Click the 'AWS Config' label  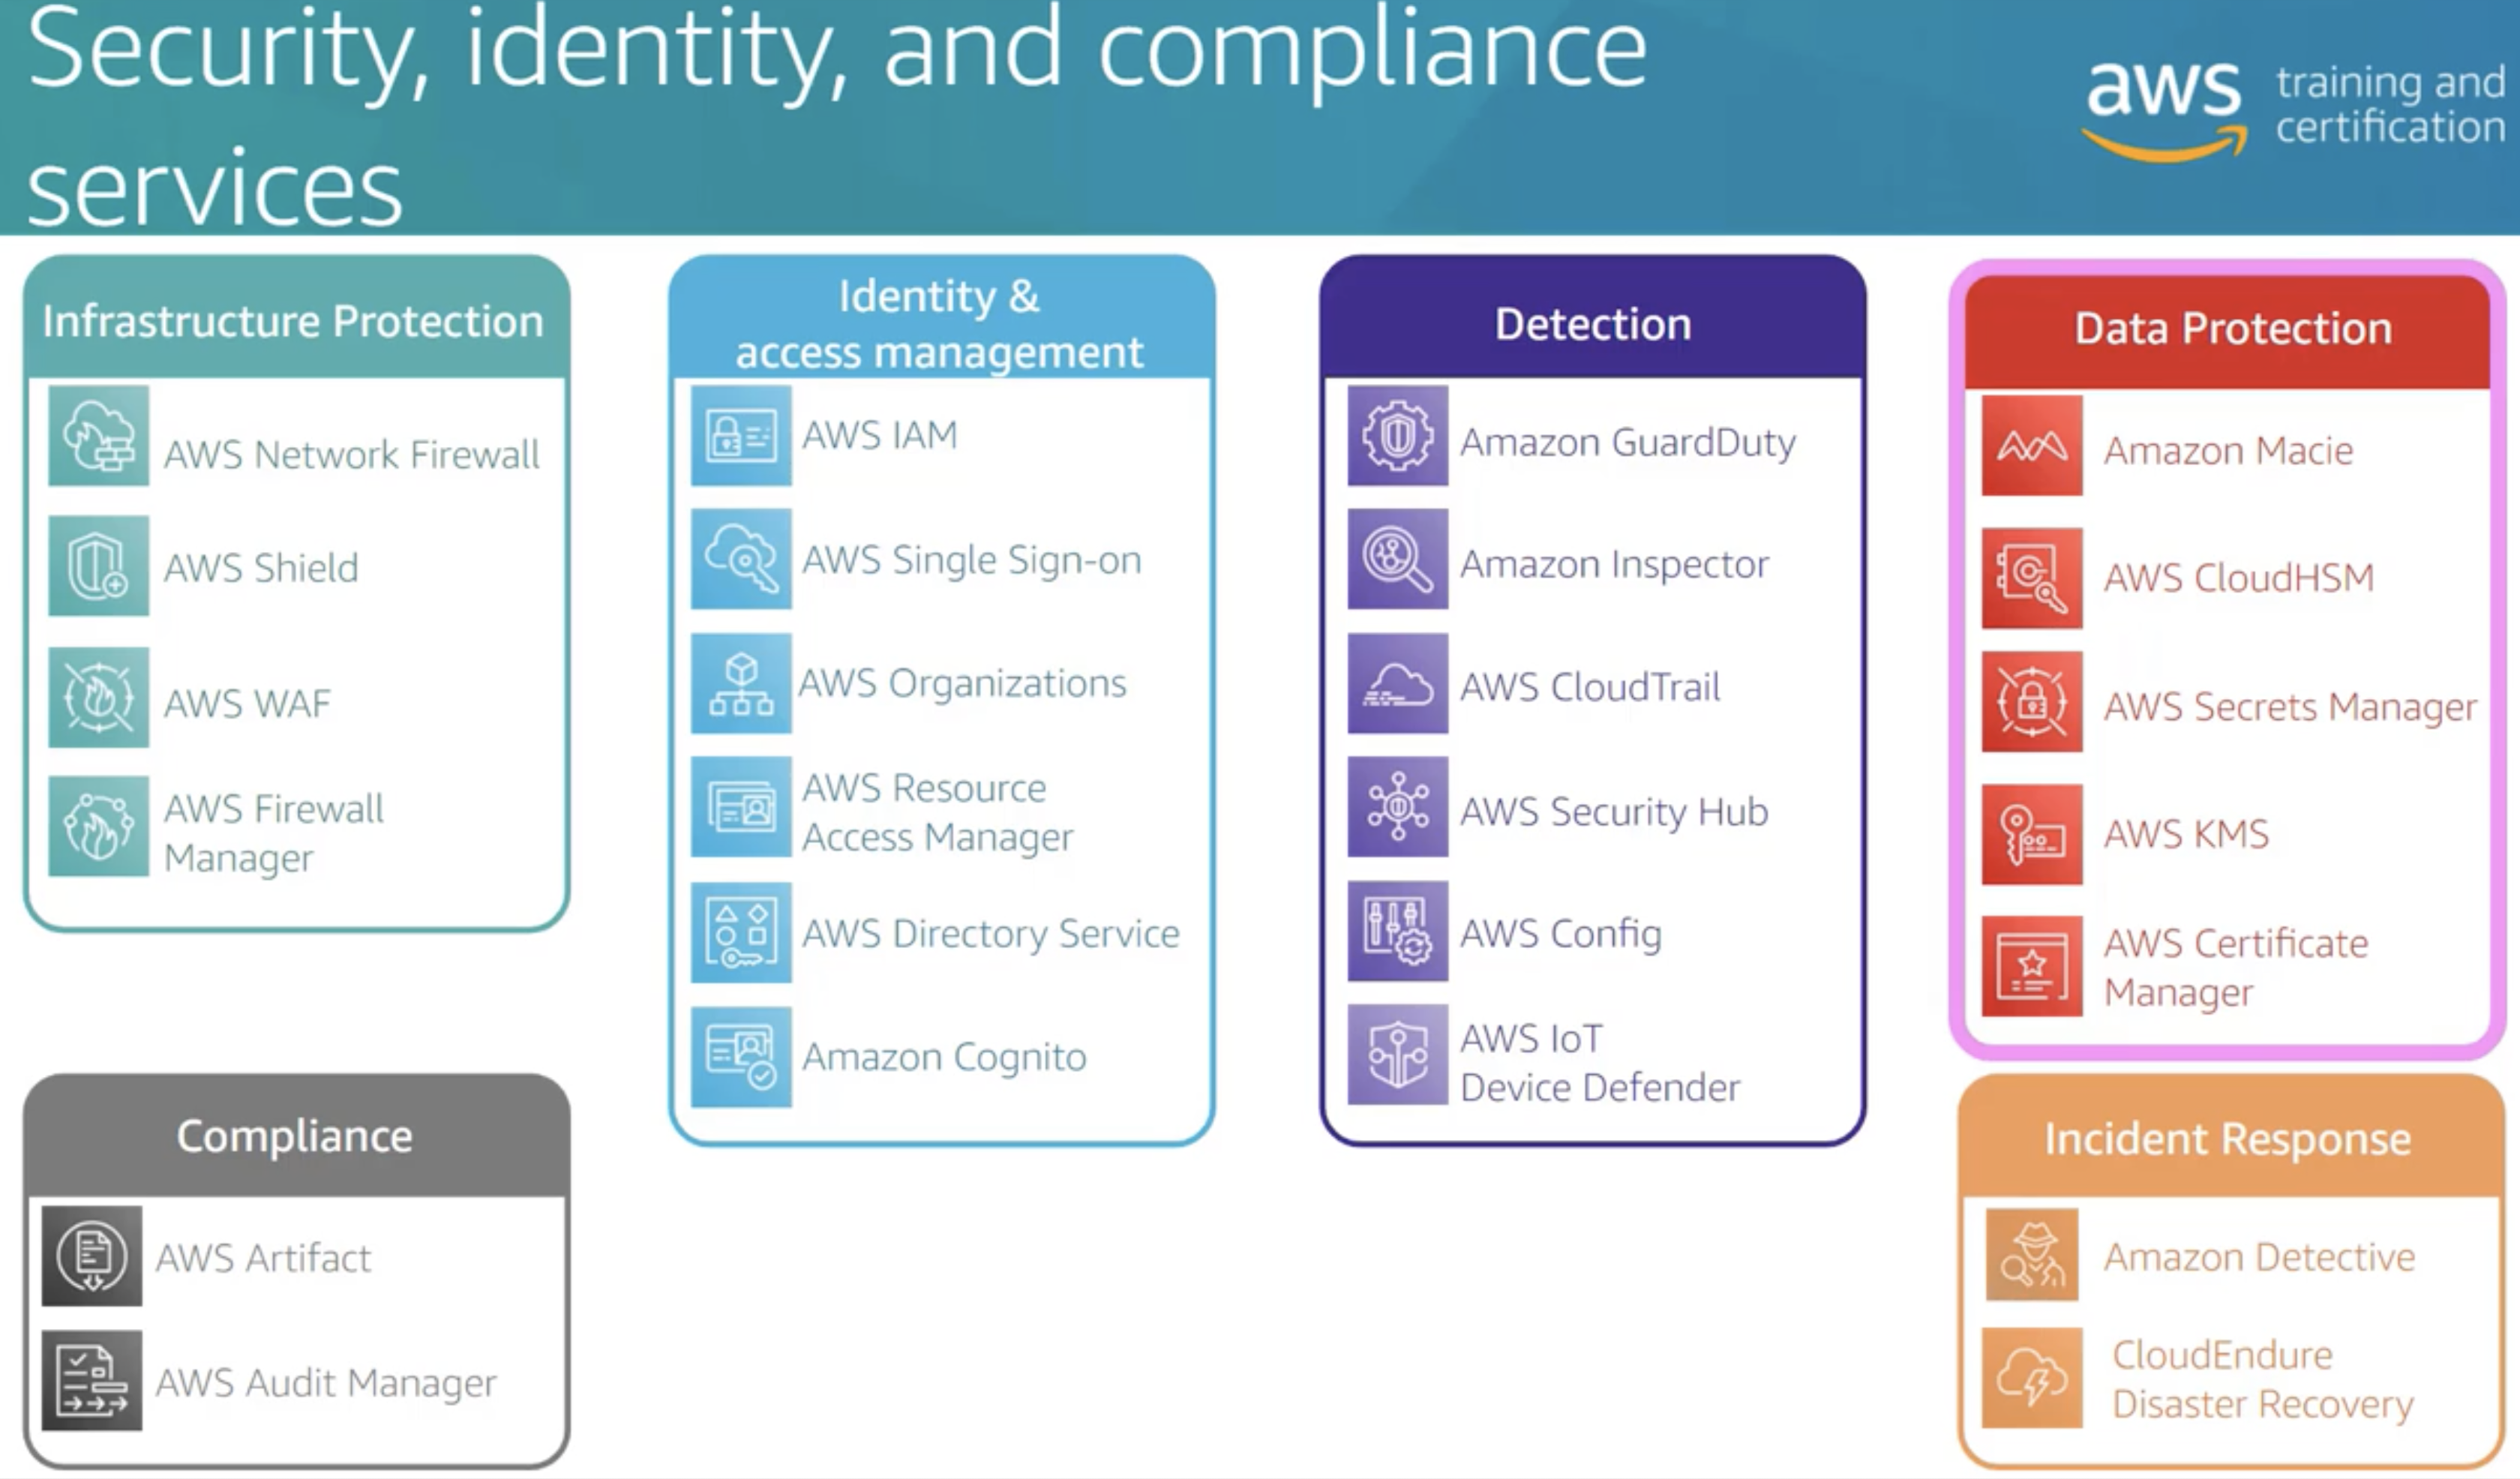(x=1561, y=934)
